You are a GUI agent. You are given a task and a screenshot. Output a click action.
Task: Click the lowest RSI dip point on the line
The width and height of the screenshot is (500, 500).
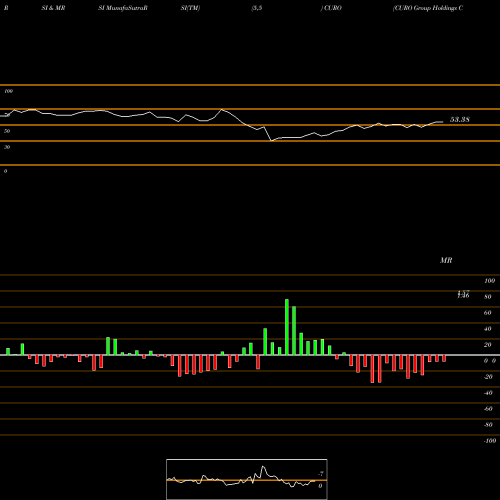click(271, 141)
